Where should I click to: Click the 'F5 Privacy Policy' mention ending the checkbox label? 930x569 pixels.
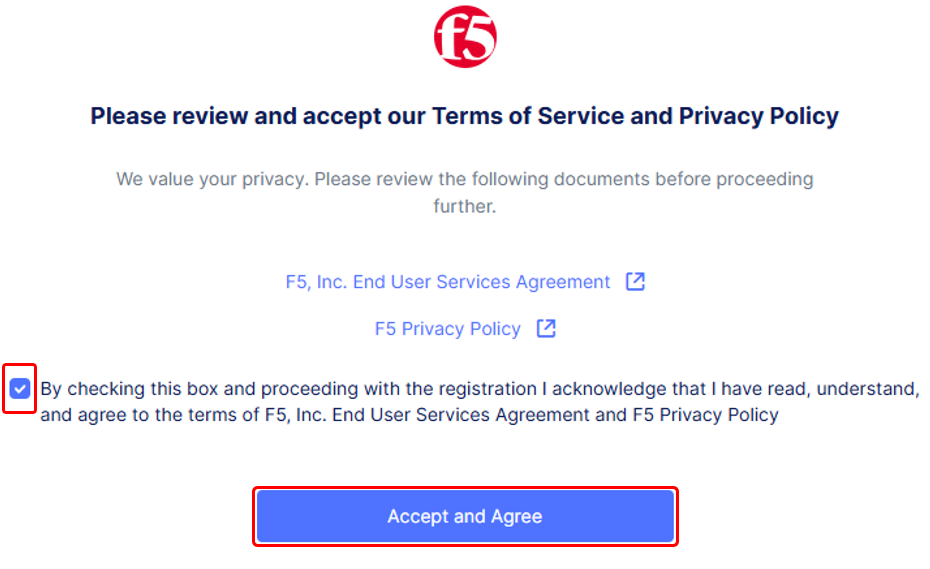(705, 415)
